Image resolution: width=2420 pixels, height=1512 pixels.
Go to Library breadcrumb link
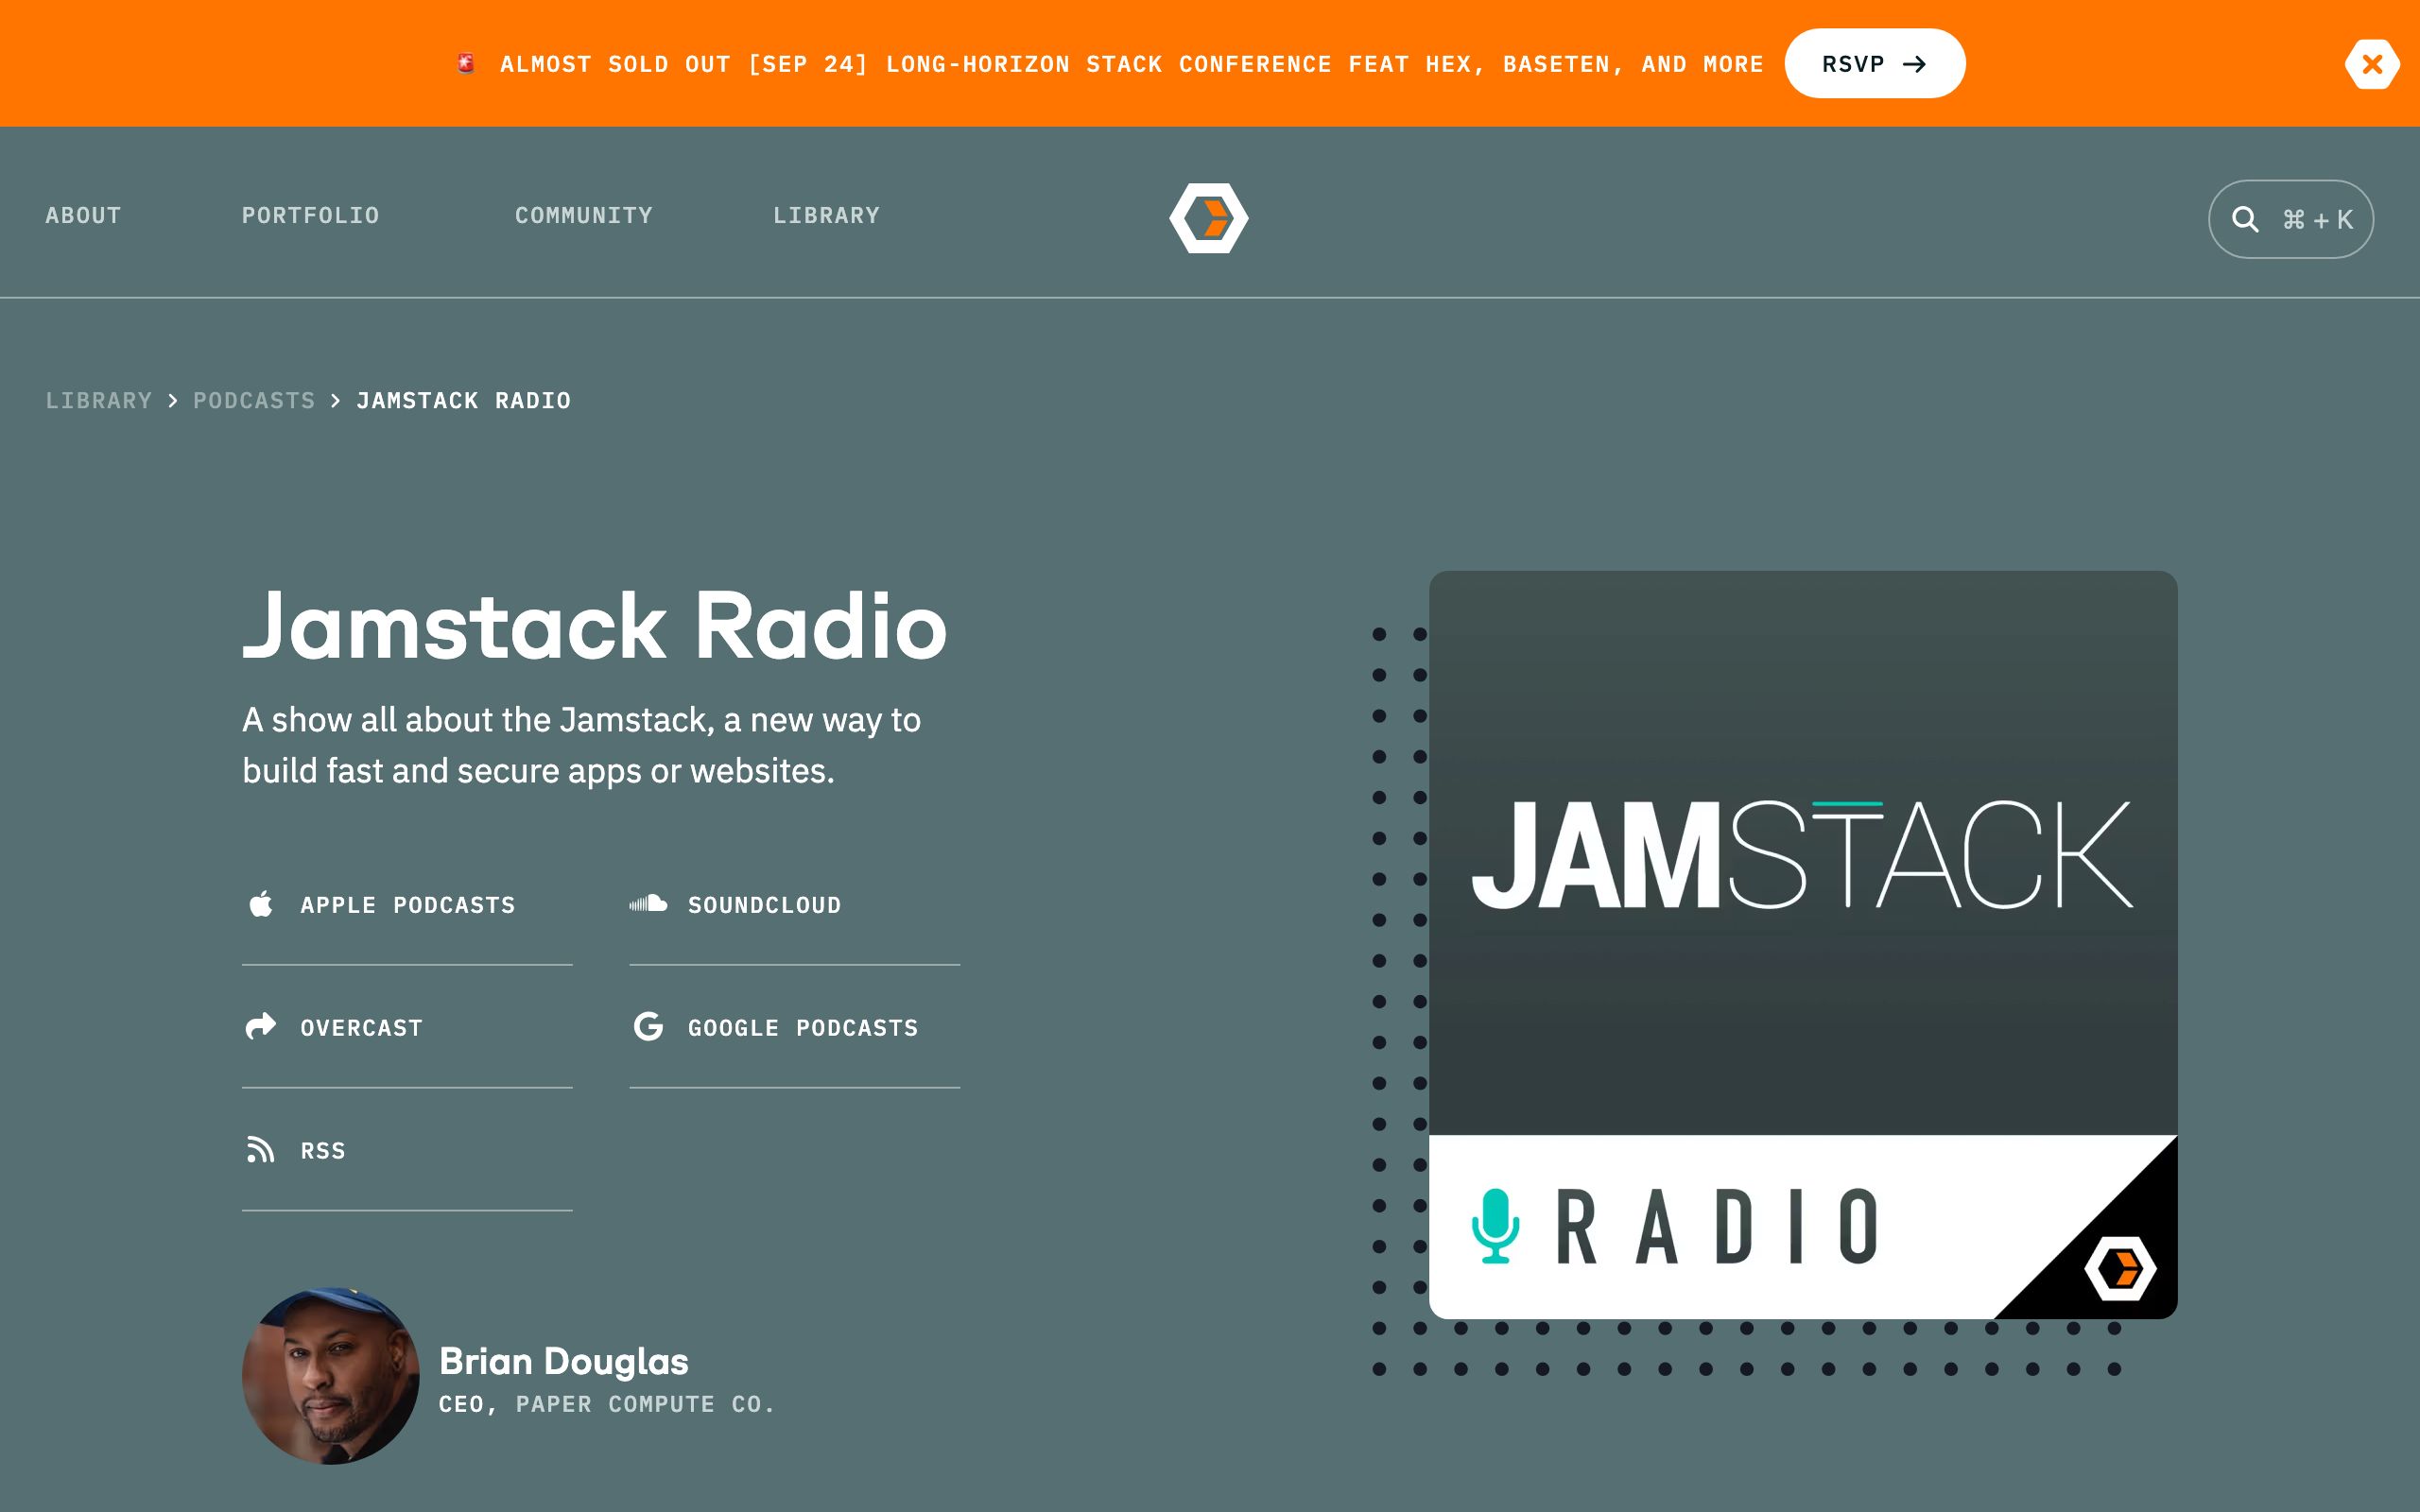tap(98, 400)
